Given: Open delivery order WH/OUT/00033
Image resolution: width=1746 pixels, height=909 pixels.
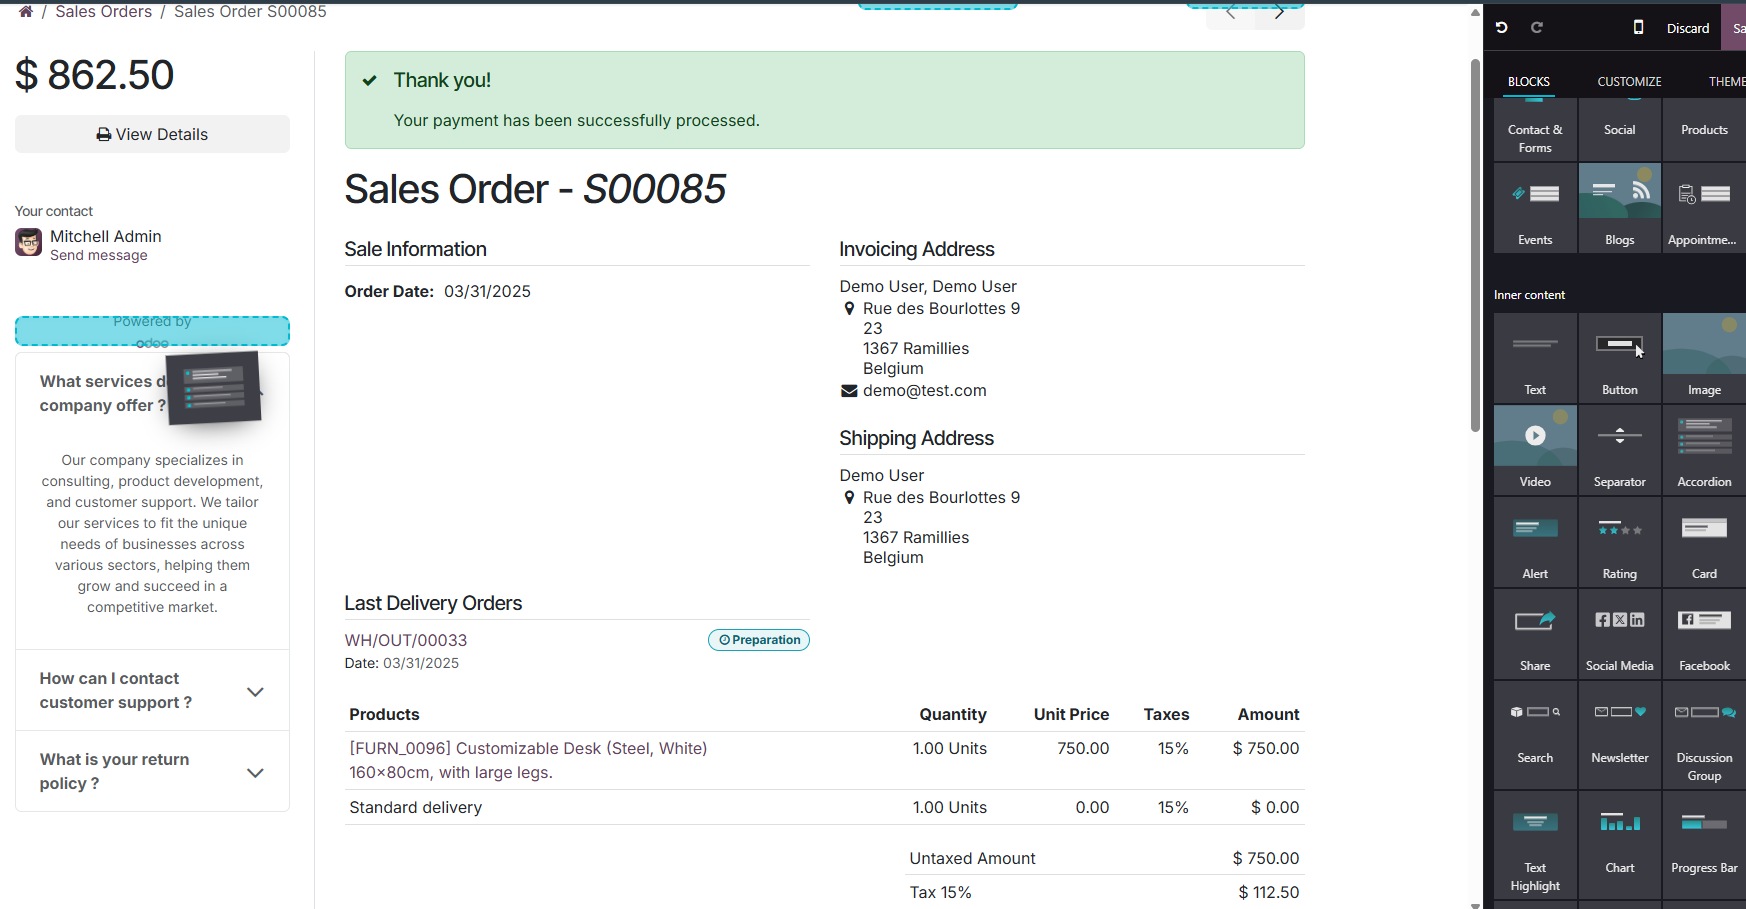Looking at the screenshot, I should point(406,640).
